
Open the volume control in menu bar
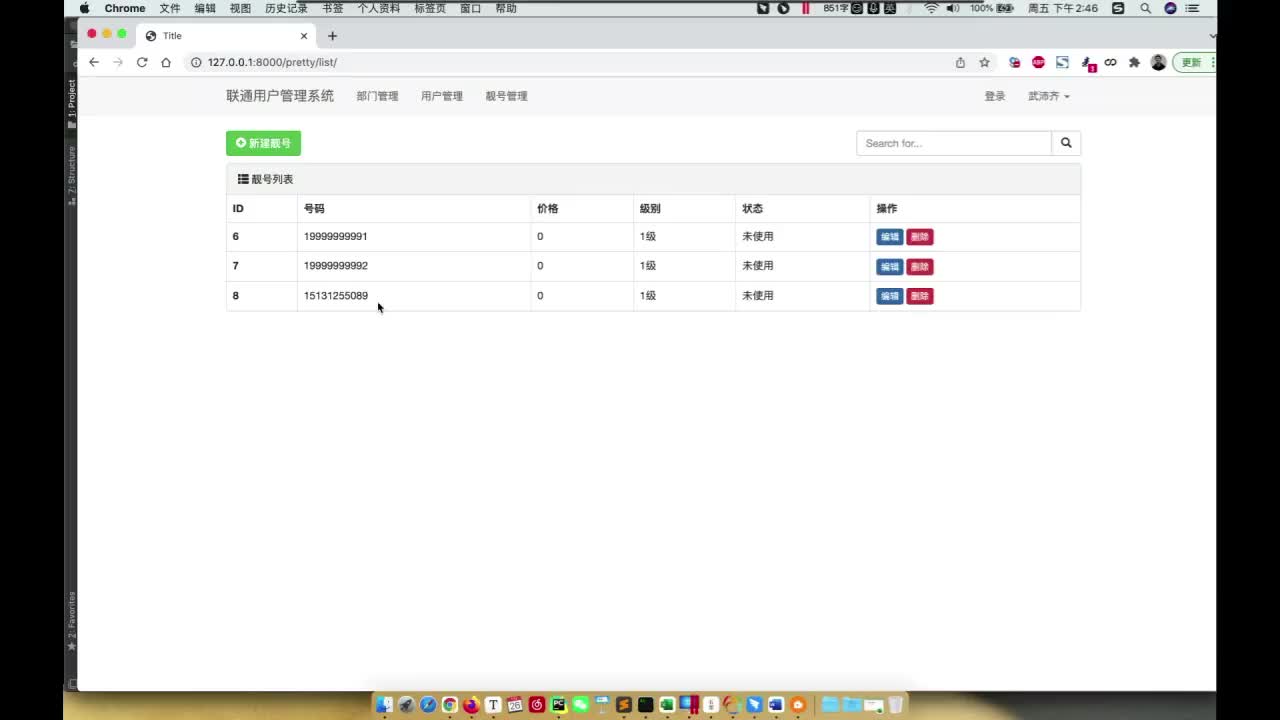[953, 8]
